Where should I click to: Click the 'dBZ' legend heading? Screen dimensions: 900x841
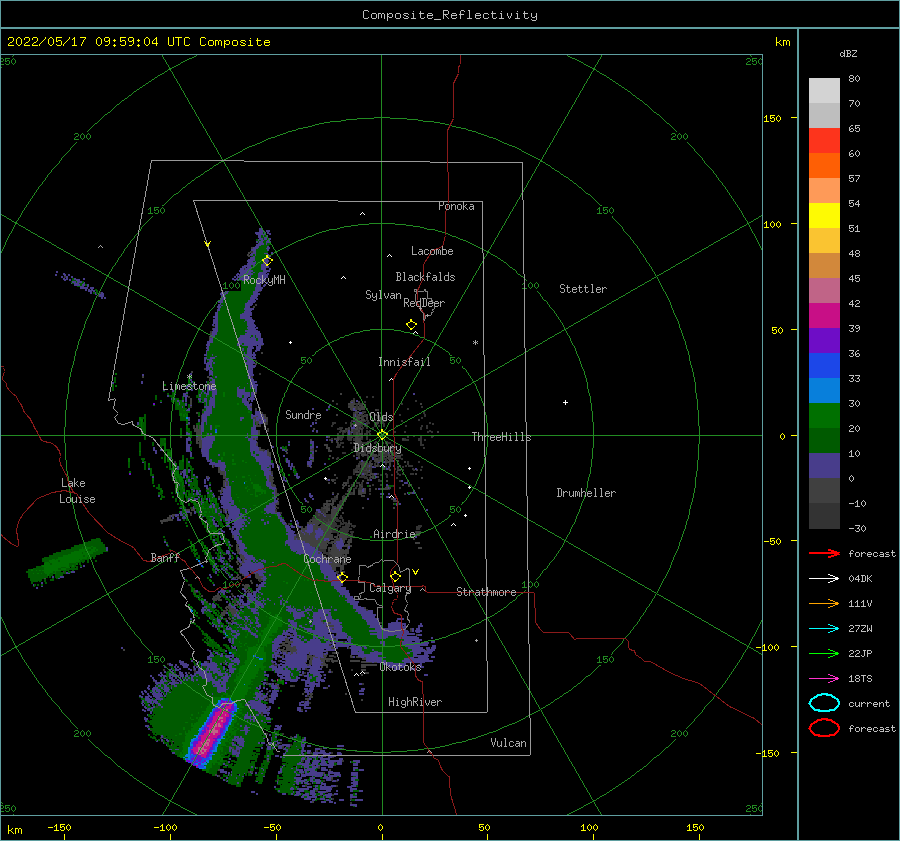click(848, 54)
